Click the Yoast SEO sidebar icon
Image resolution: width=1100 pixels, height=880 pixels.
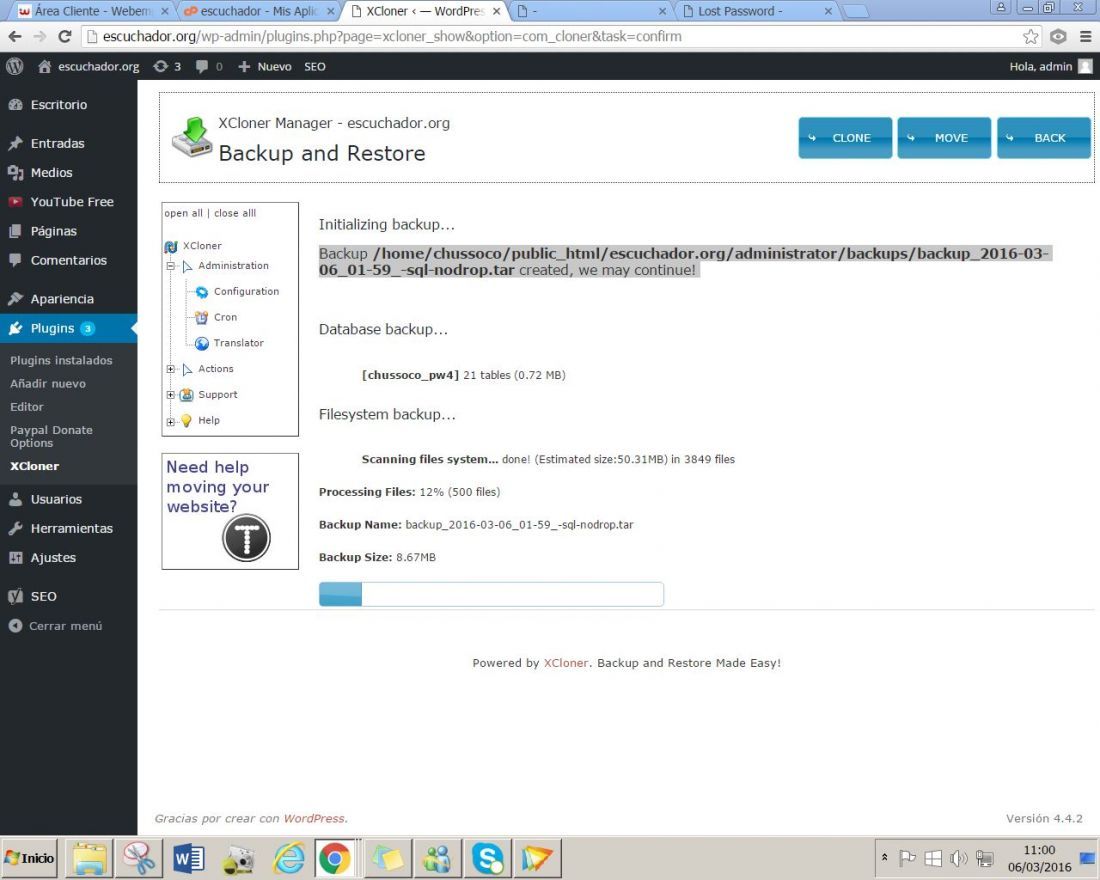15,596
